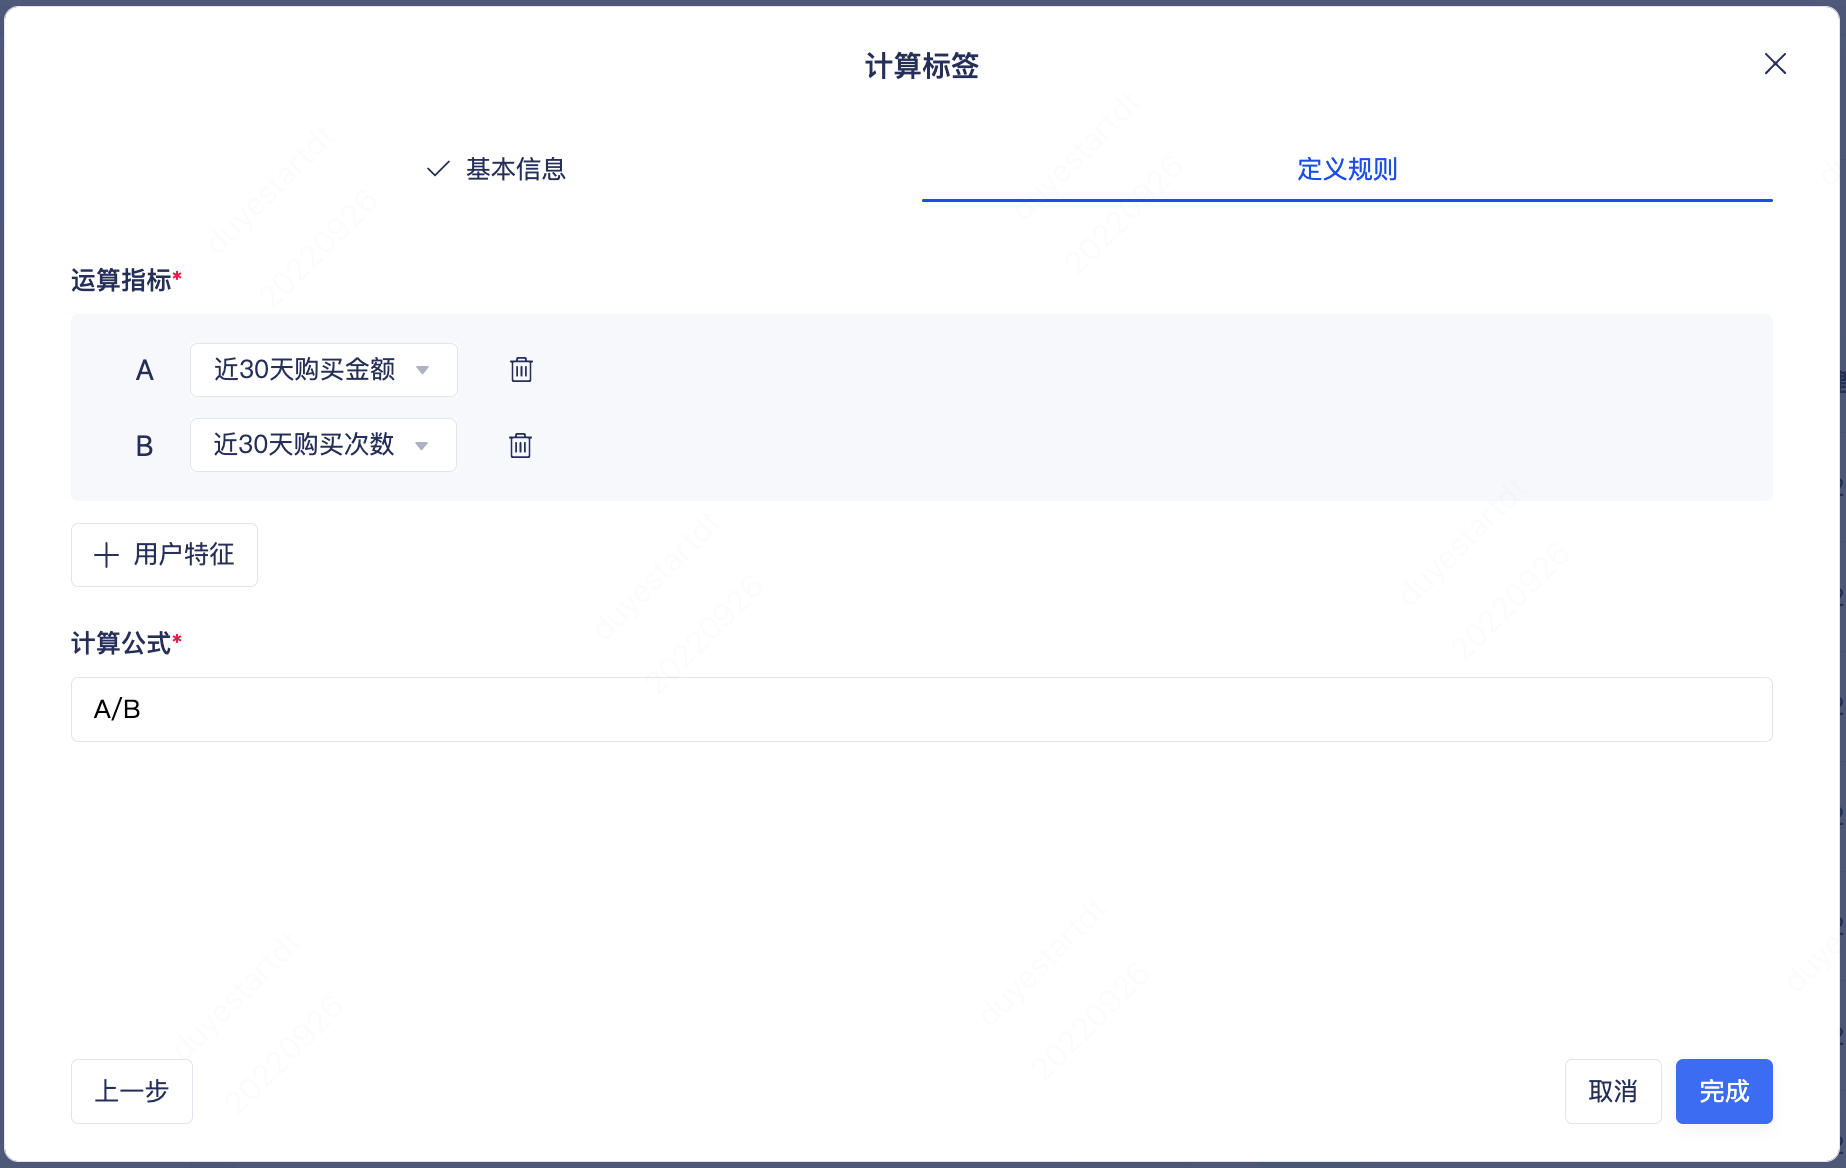Viewport: 1846px width, 1168px height.
Task: Select the 定义规则 tab
Action: pos(1347,169)
